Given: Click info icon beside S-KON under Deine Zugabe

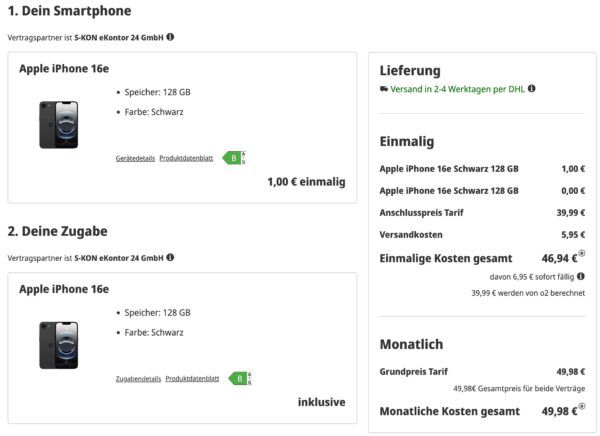Looking at the screenshot, I should [x=170, y=257].
